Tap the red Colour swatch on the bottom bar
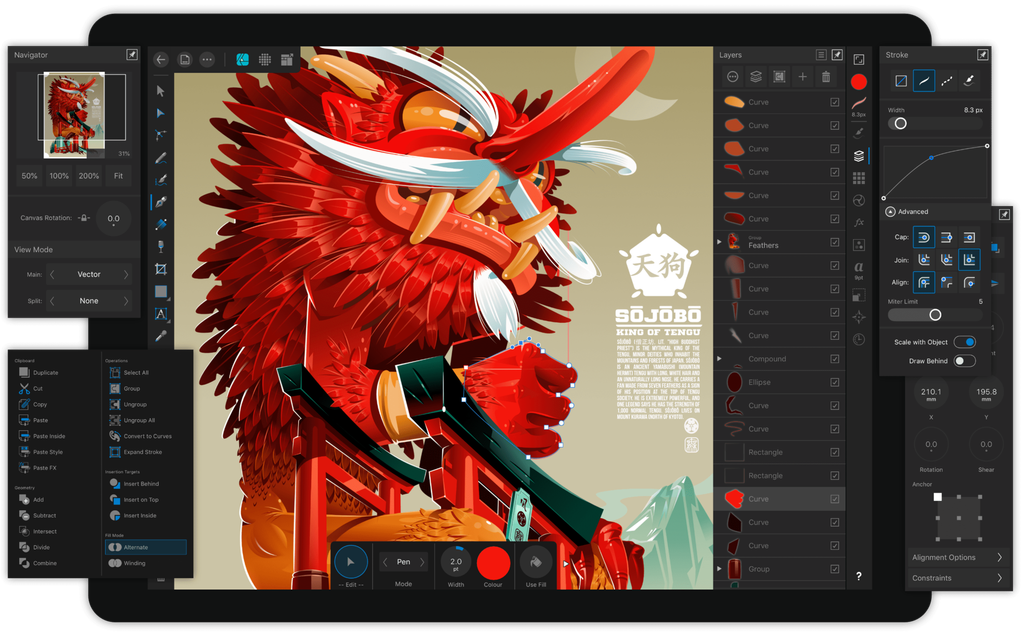Viewport: 1024px width, 640px height. tap(493, 562)
